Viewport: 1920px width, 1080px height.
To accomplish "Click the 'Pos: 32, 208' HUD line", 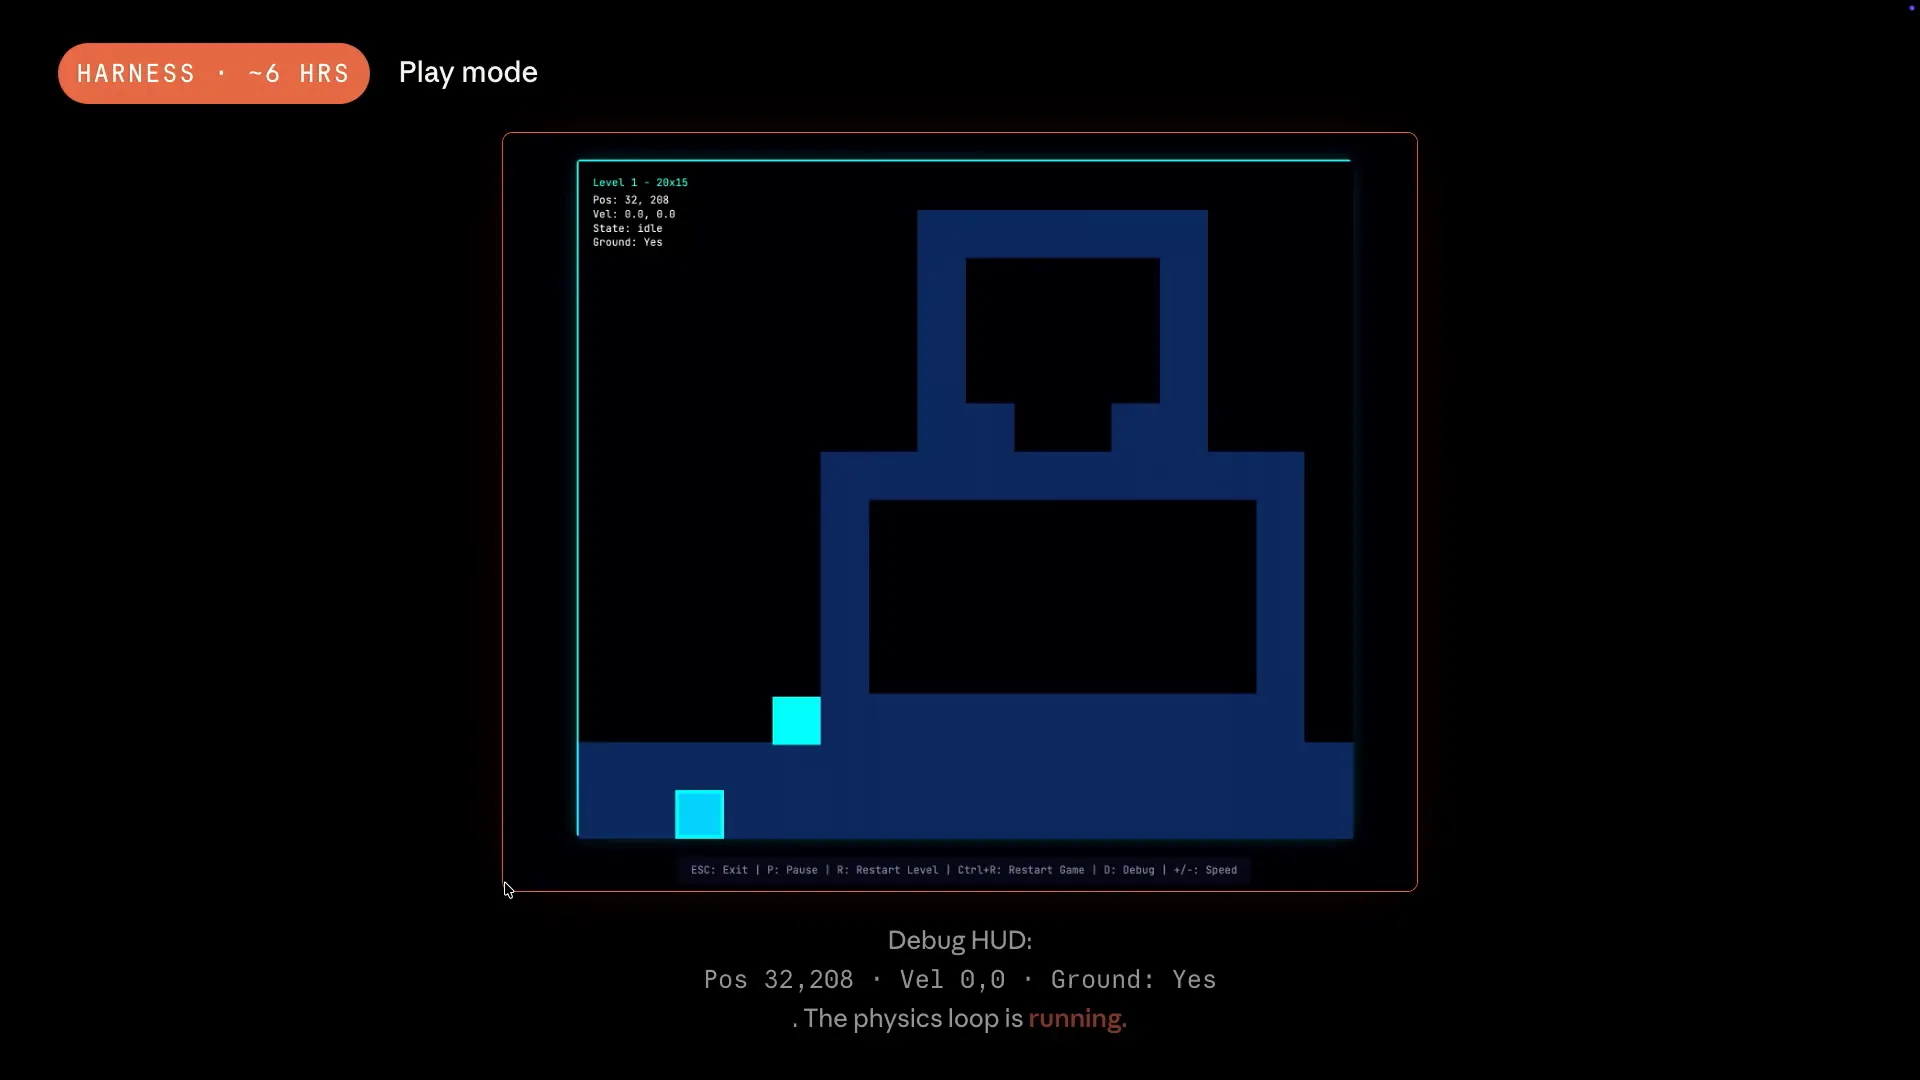I will [x=631, y=200].
